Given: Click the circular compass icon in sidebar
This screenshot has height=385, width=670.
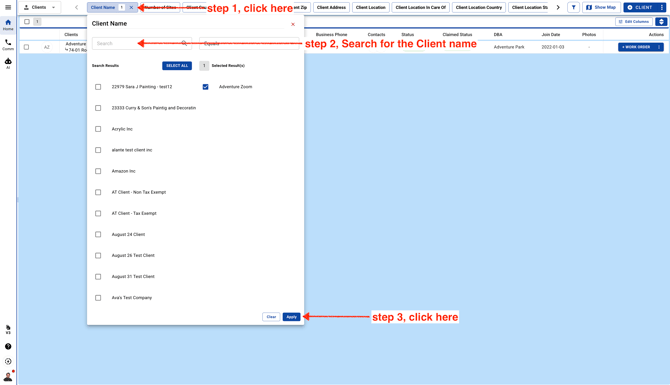Looking at the screenshot, I should (x=8, y=361).
